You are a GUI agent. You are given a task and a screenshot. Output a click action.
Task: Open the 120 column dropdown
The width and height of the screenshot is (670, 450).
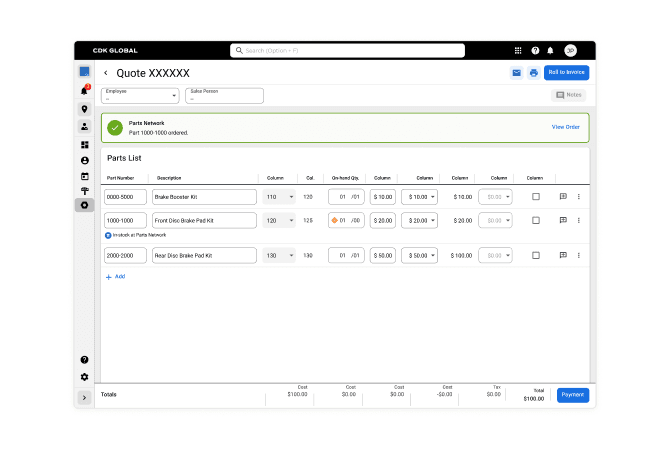[x=279, y=221]
